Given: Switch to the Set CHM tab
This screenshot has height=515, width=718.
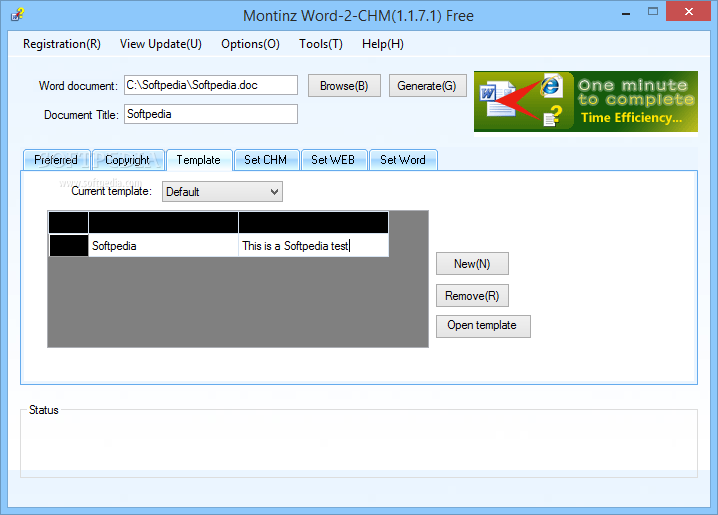Looking at the screenshot, I should [x=266, y=160].
